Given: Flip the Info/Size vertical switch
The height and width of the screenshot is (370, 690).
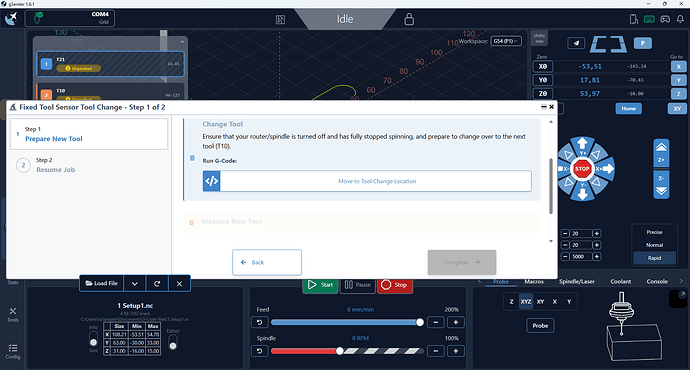Looking at the screenshot, I should click(93, 338).
